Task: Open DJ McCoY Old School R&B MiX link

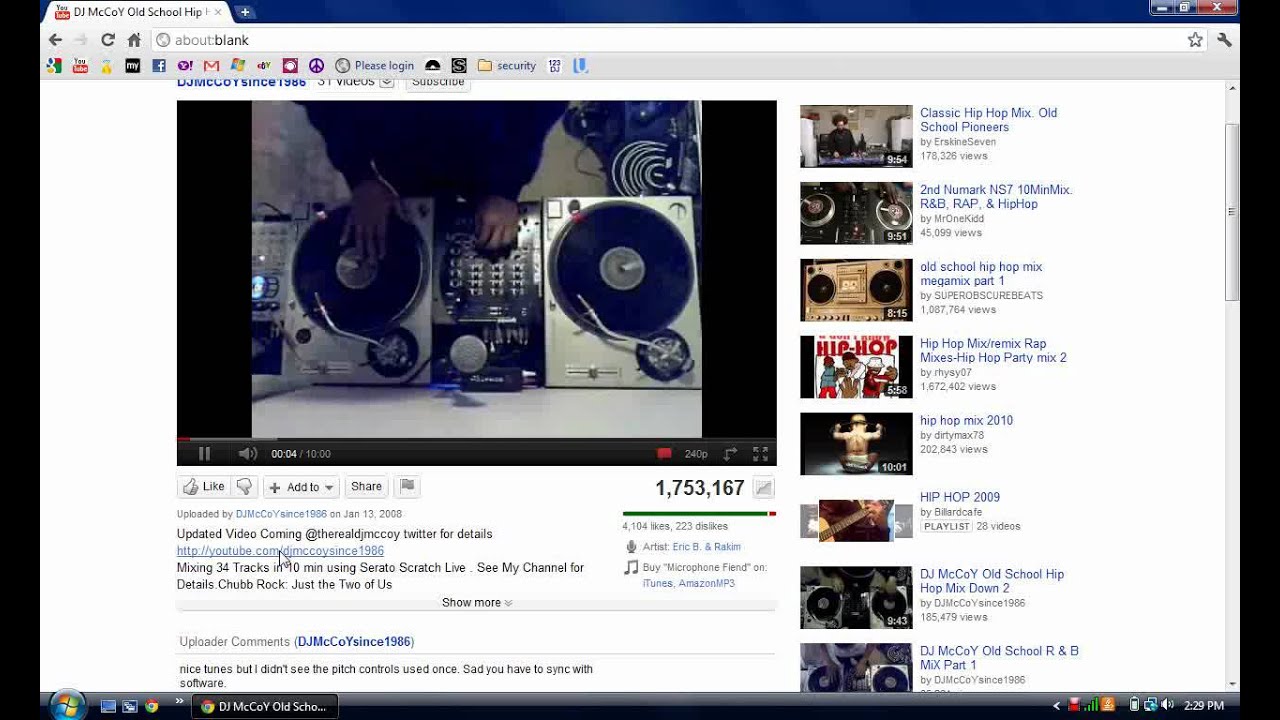Action: tap(999, 658)
